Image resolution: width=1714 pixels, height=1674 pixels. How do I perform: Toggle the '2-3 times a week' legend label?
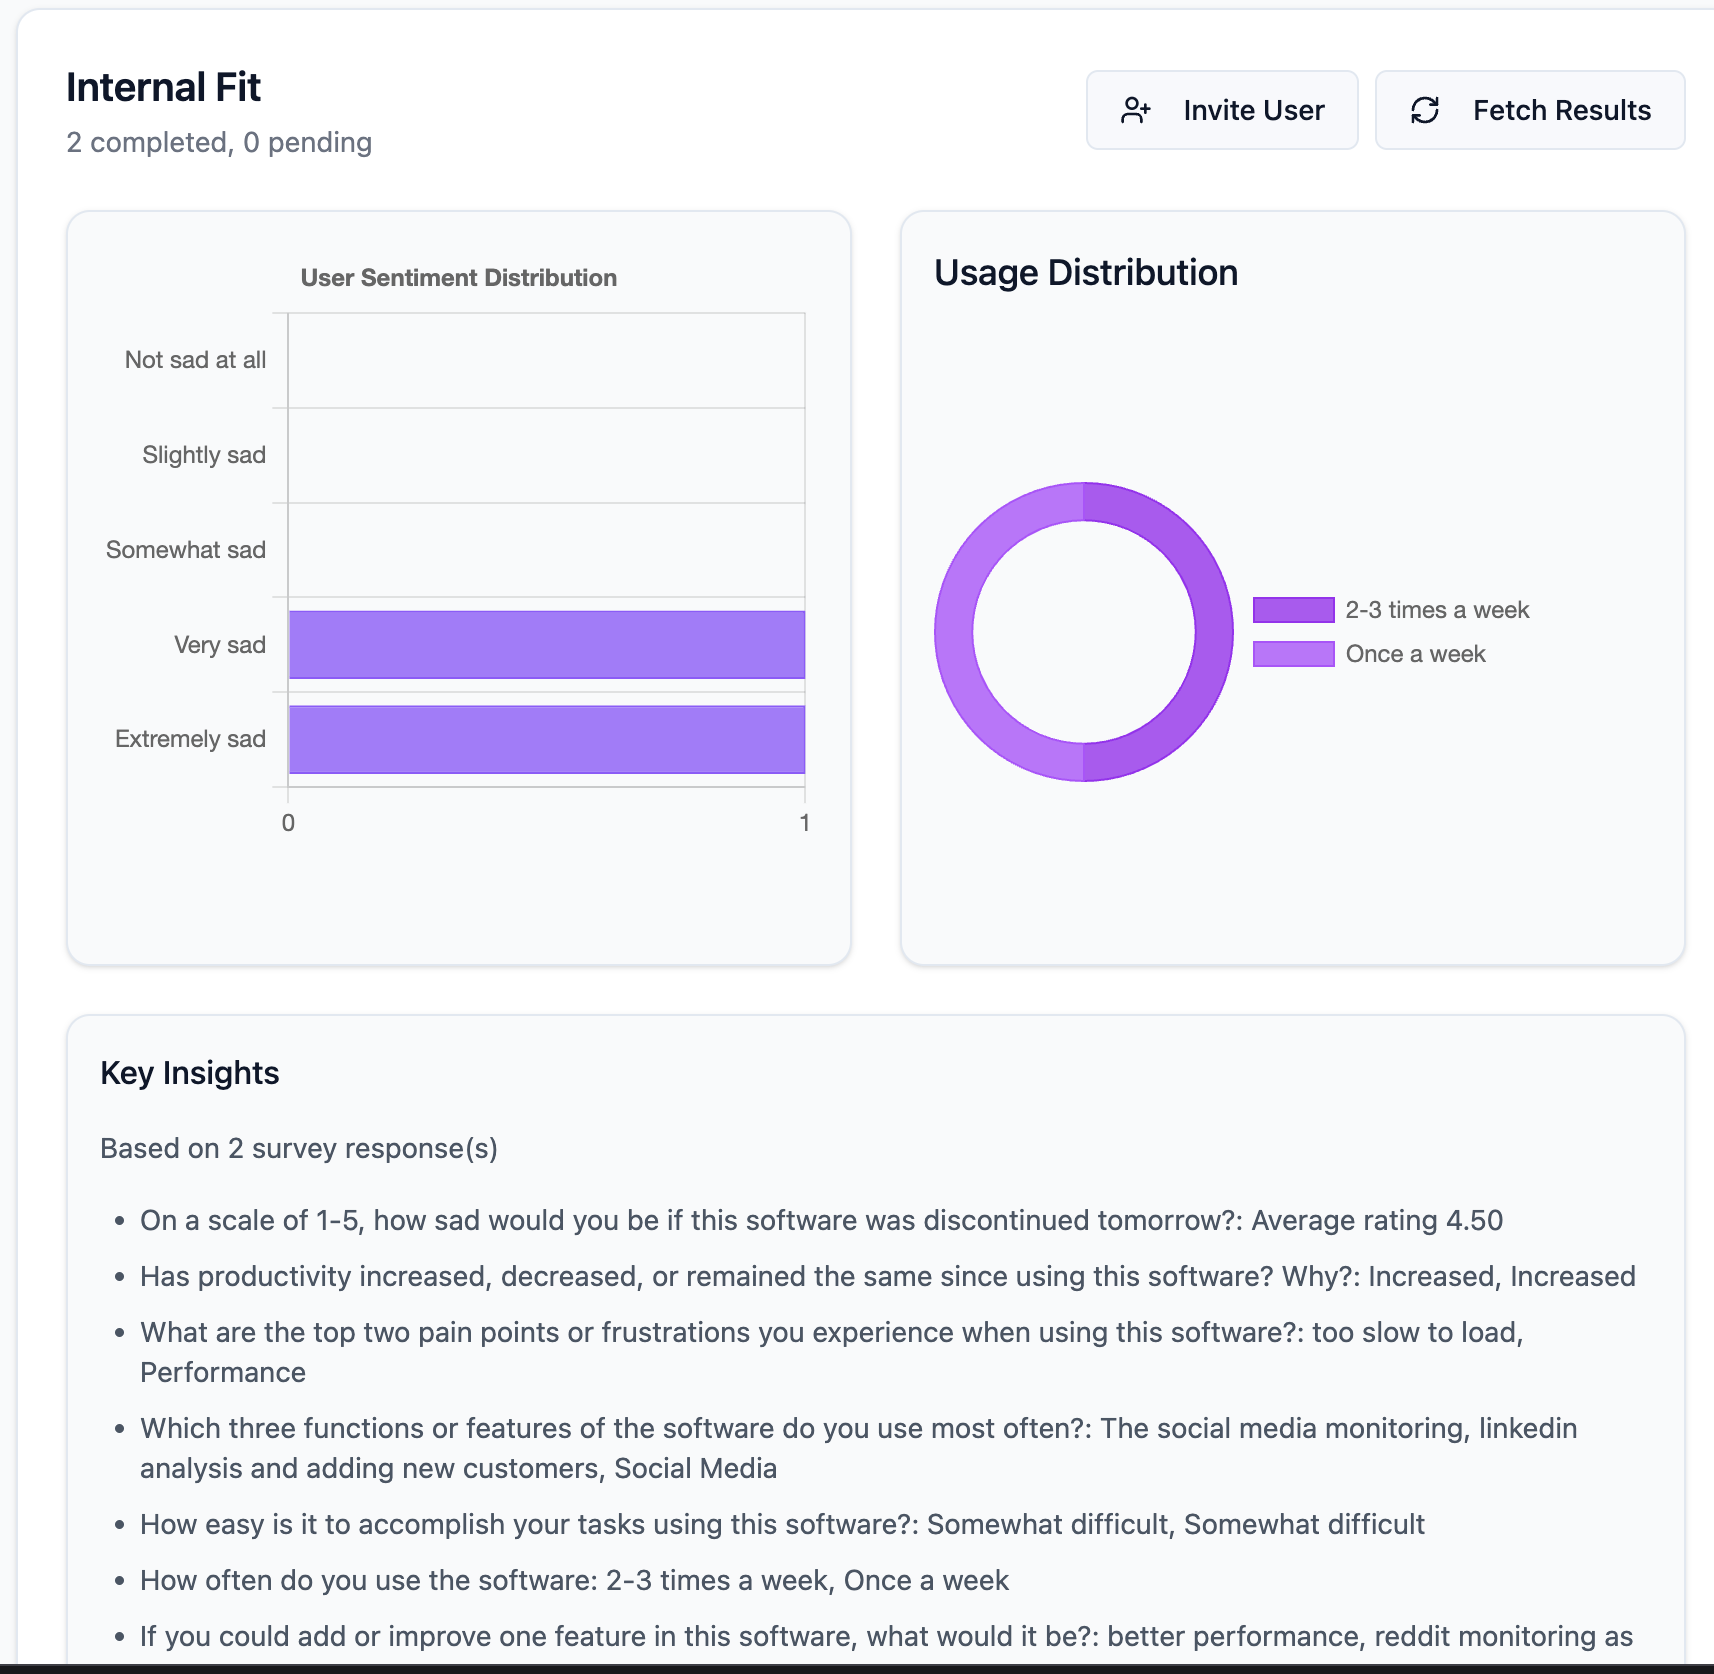point(1436,610)
